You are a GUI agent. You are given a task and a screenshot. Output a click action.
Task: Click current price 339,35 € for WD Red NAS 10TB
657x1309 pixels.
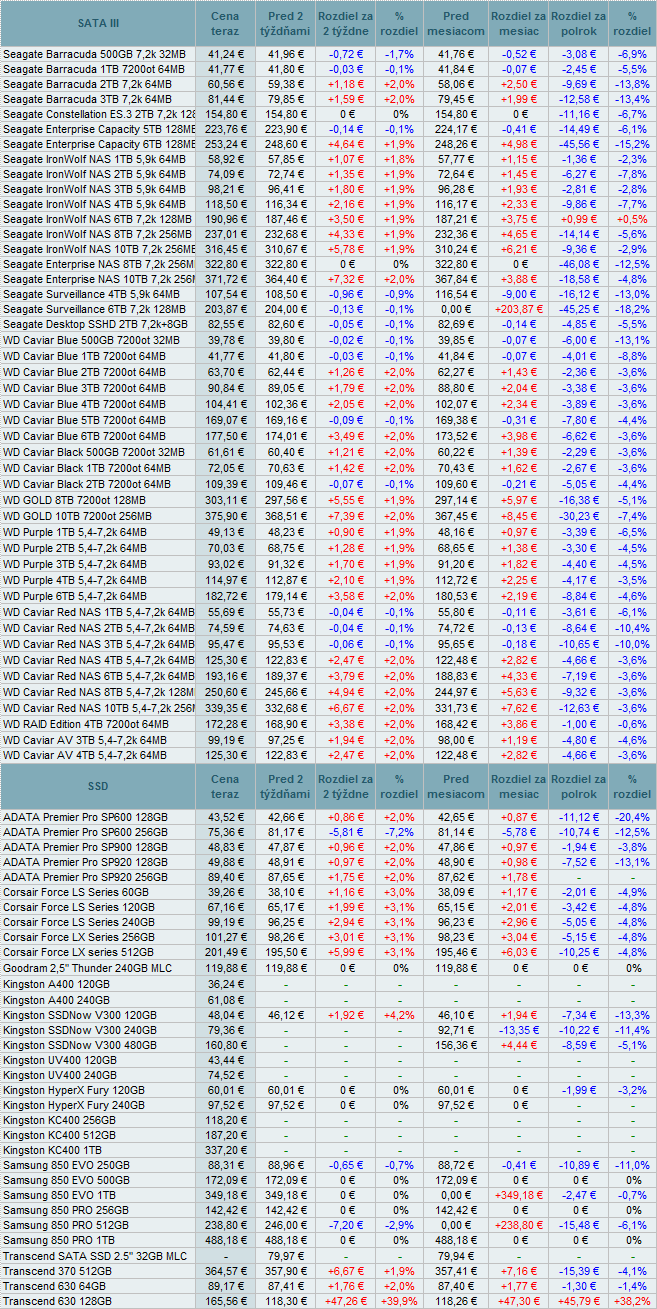pyautogui.click(x=225, y=708)
